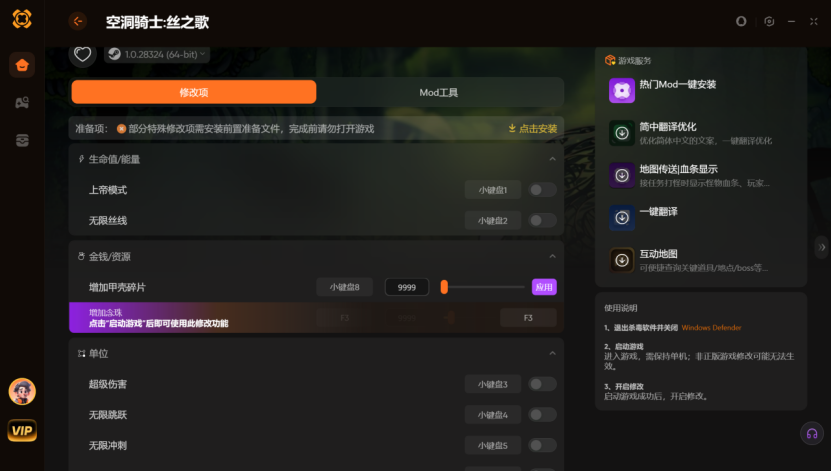This screenshot has width=831, height=471.
Task: Change 无限丝线 hotkey 小键盘2
Action: [x=493, y=220]
